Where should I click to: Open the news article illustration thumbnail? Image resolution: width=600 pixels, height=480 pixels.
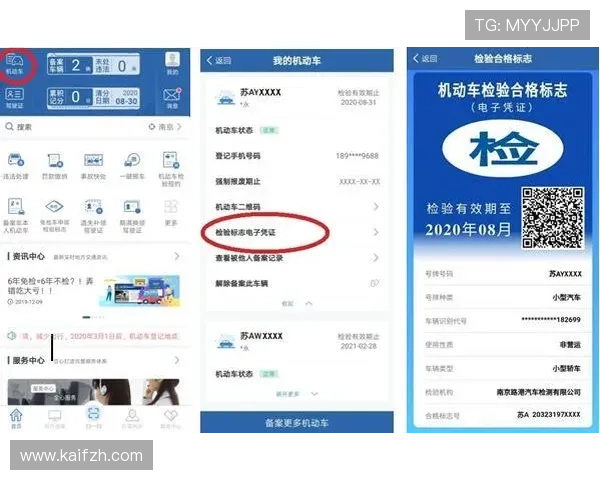pyautogui.click(x=139, y=291)
